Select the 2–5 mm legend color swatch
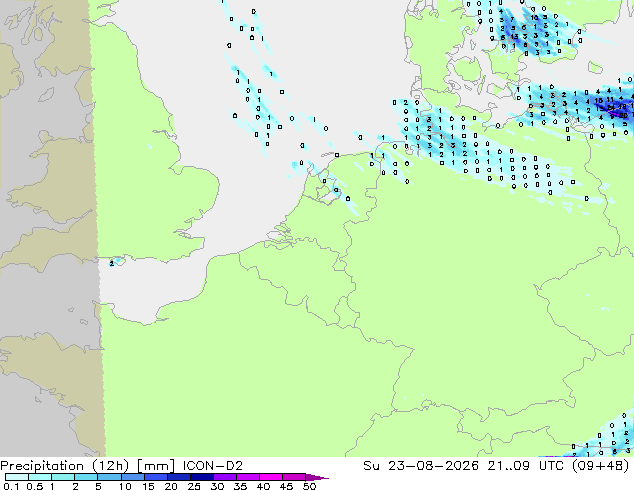634x490 pixels. pyautogui.click(x=86, y=477)
